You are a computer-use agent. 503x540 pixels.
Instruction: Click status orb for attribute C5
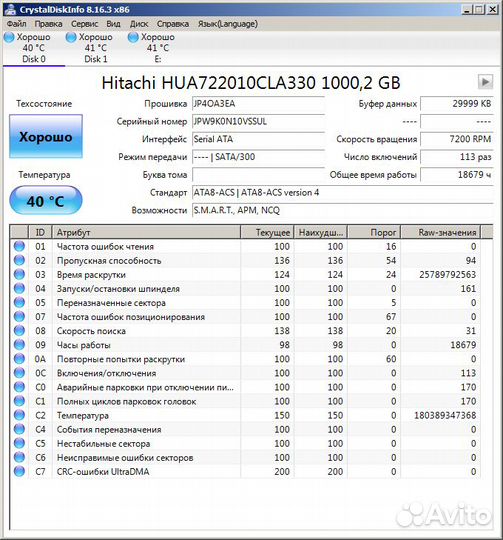pos(19,444)
